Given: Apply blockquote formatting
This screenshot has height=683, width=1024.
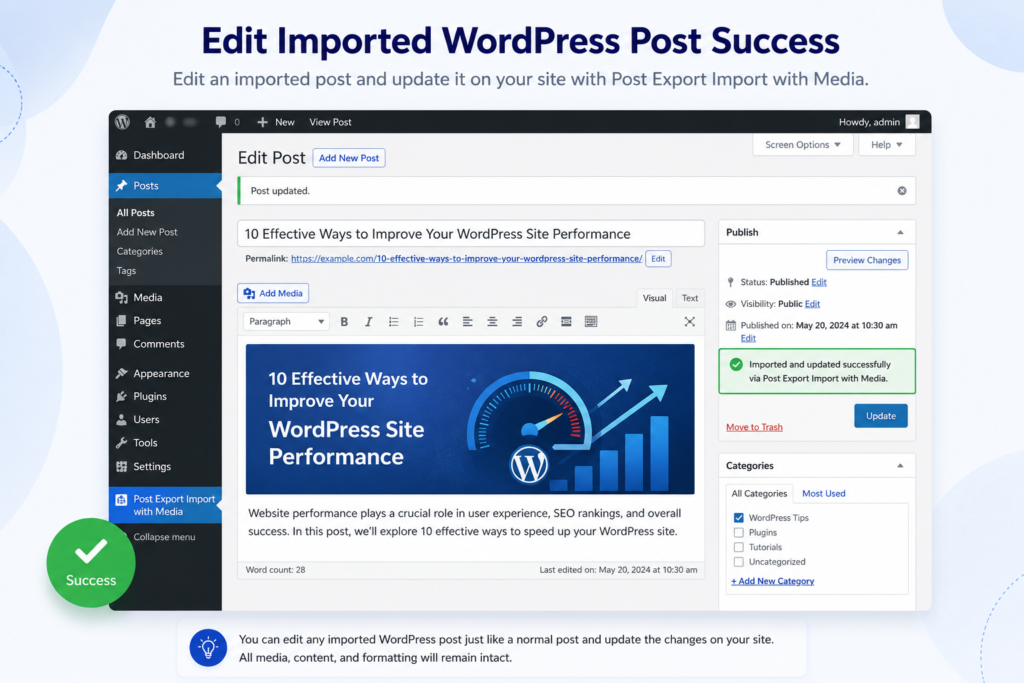Looking at the screenshot, I should click(x=443, y=321).
